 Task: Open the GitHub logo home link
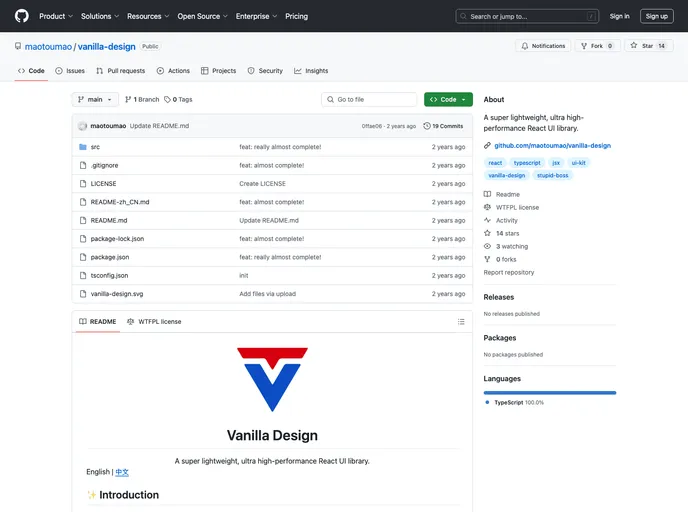[x=22, y=16]
